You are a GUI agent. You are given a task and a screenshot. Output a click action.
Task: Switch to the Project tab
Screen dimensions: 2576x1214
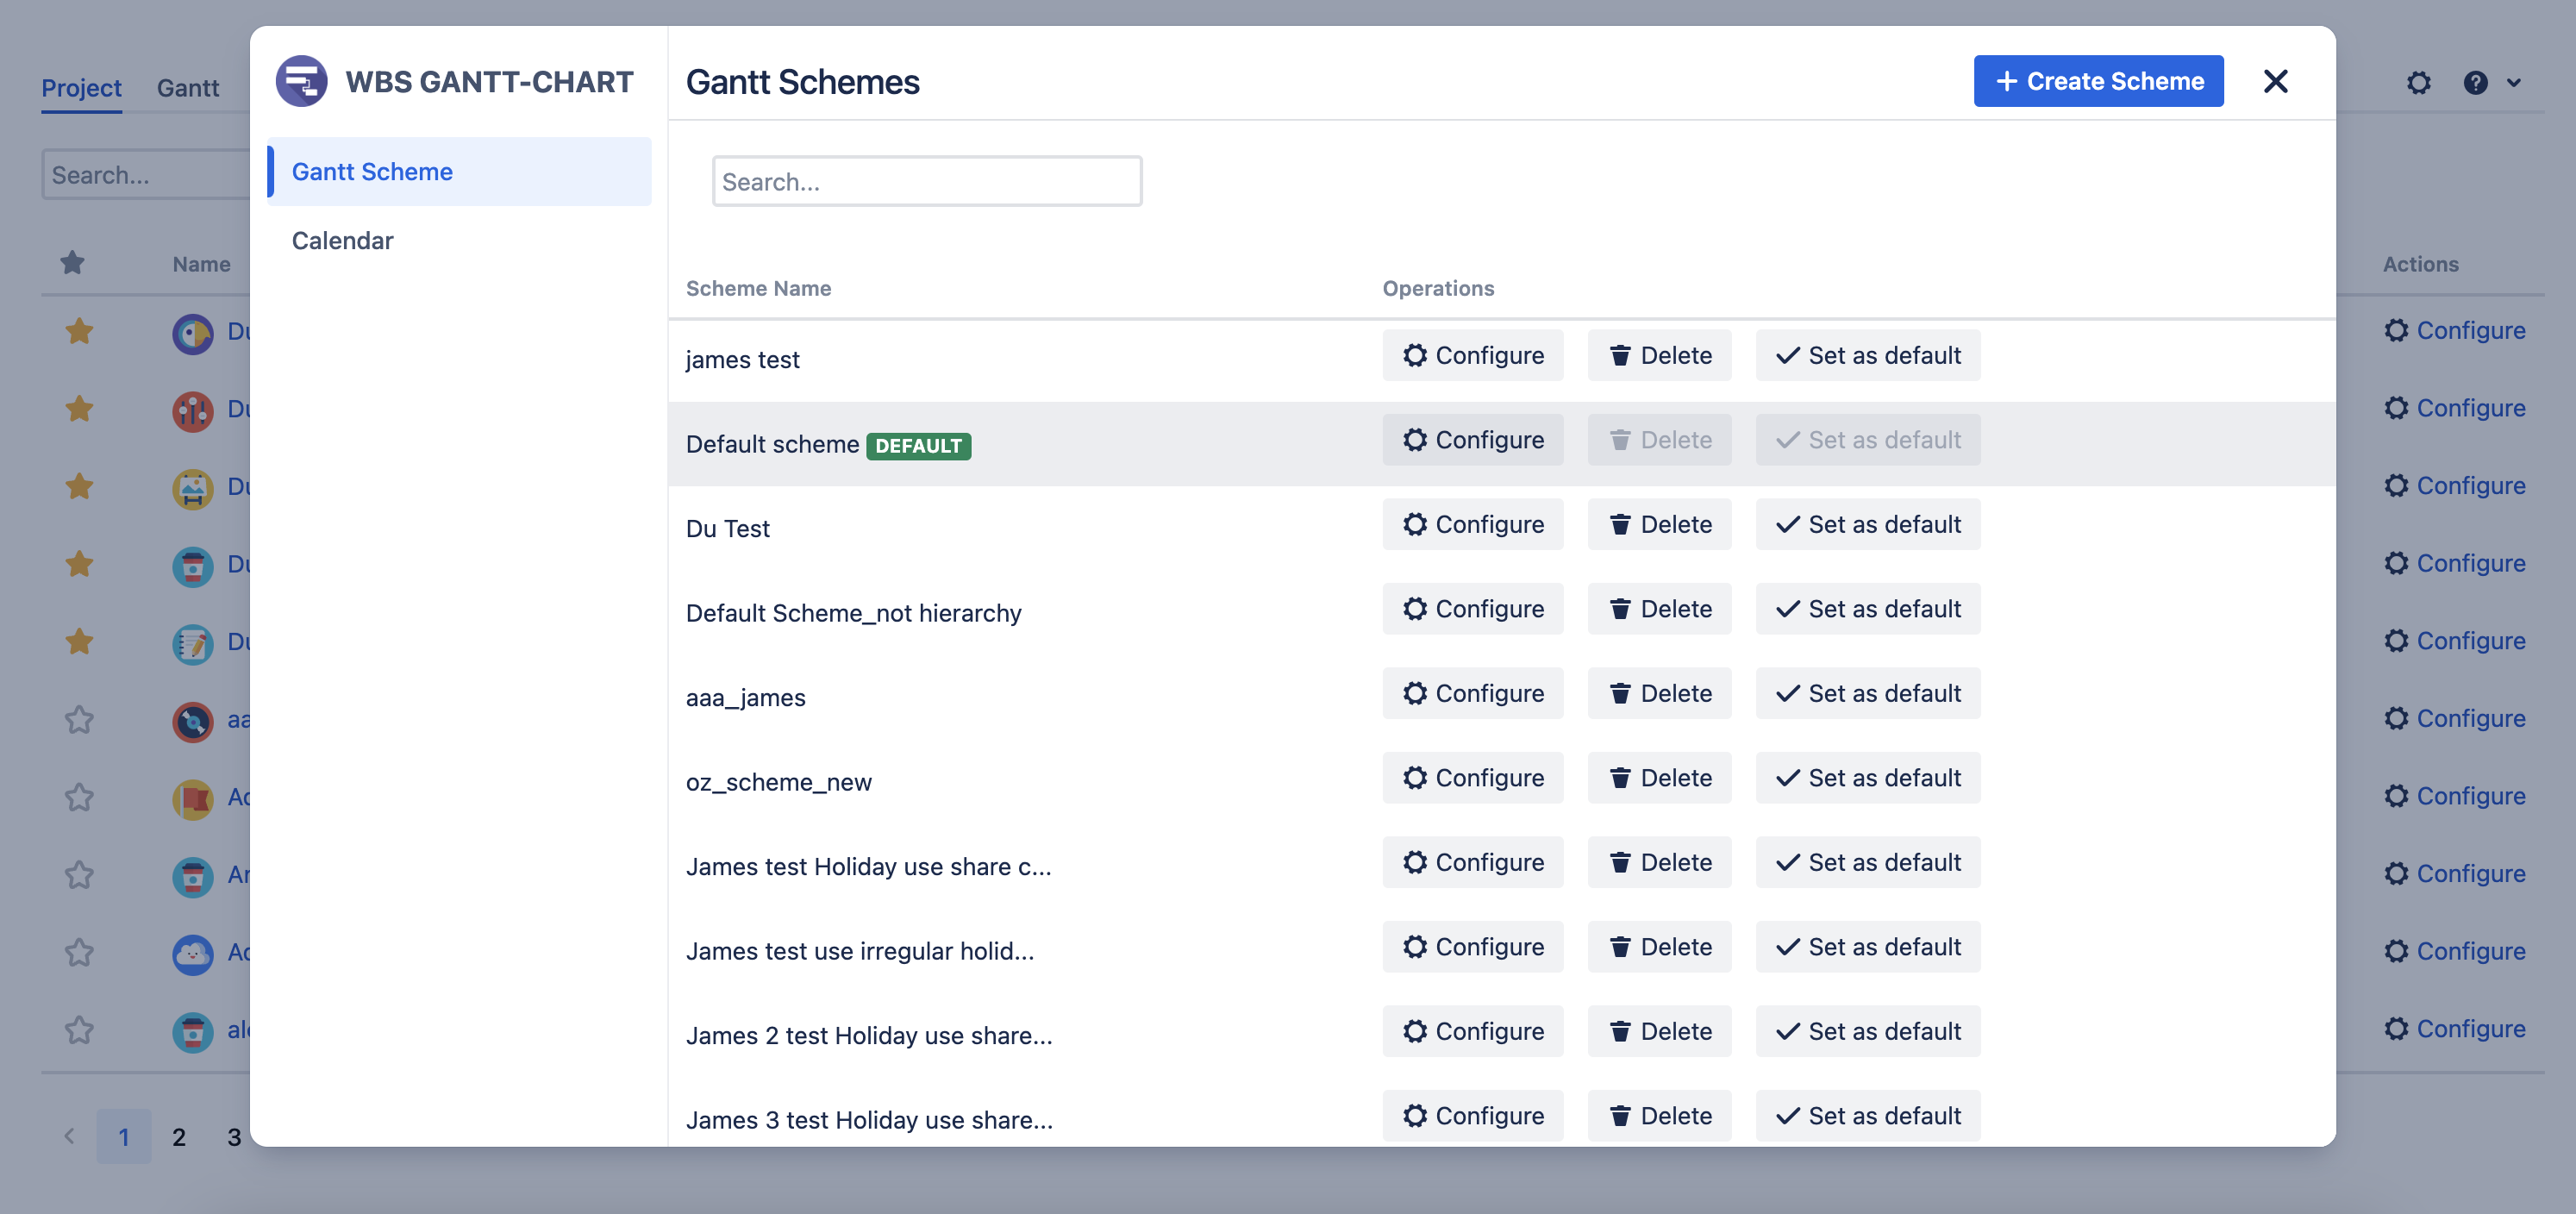pos(81,88)
